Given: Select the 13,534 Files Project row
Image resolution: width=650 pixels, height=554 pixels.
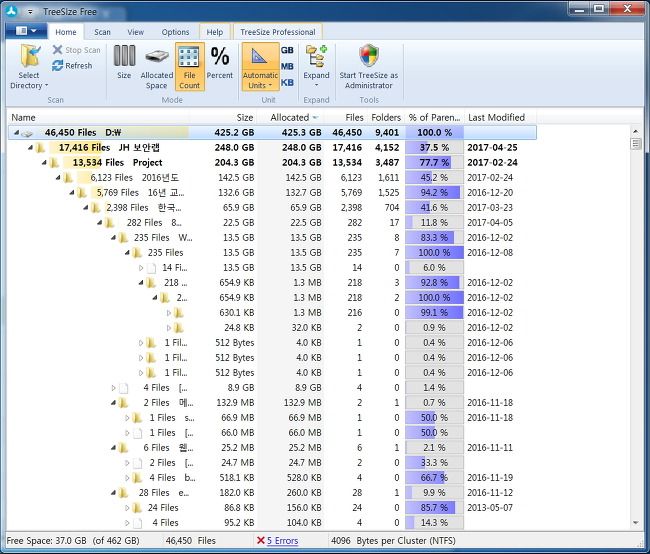Looking at the screenshot, I should point(272,163).
